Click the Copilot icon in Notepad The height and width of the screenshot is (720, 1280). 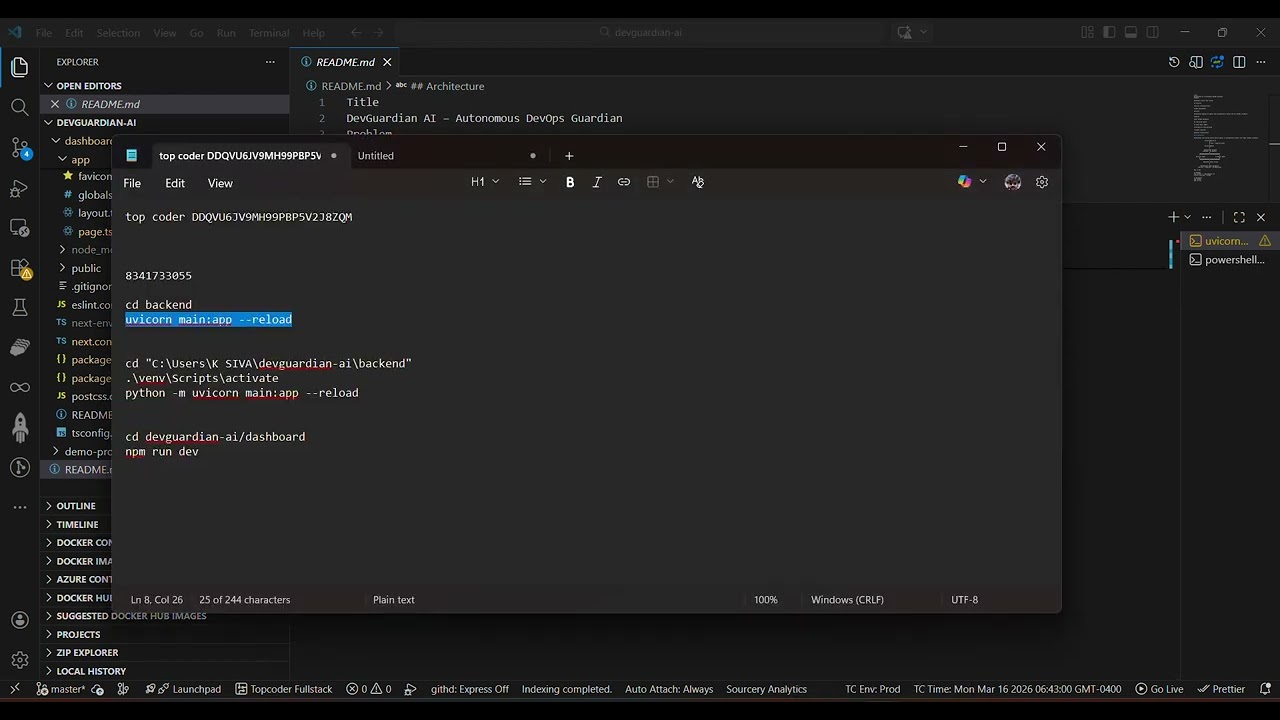[964, 182]
